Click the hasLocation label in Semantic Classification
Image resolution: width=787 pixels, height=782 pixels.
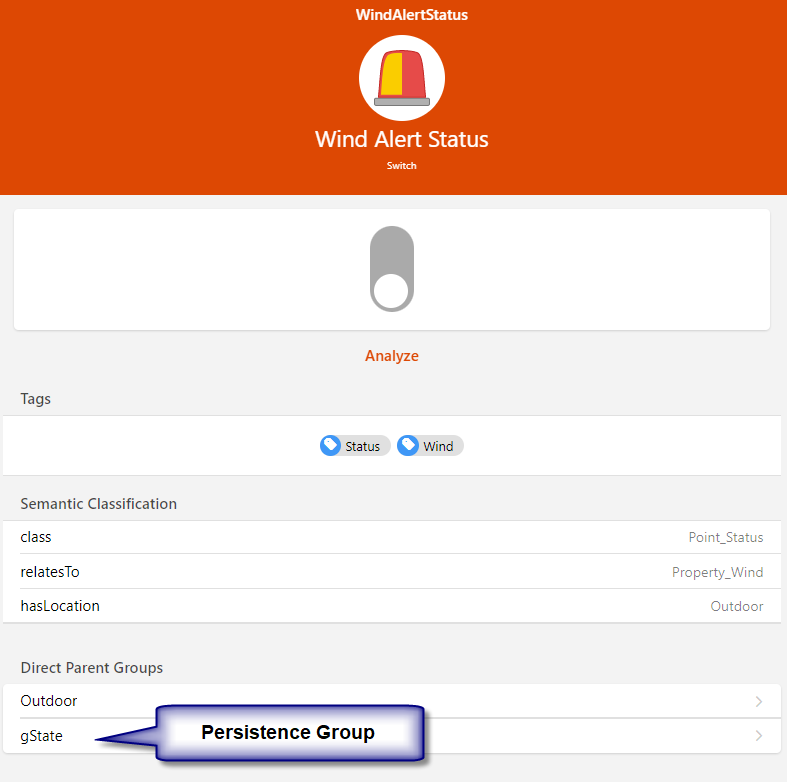point(60,606)
